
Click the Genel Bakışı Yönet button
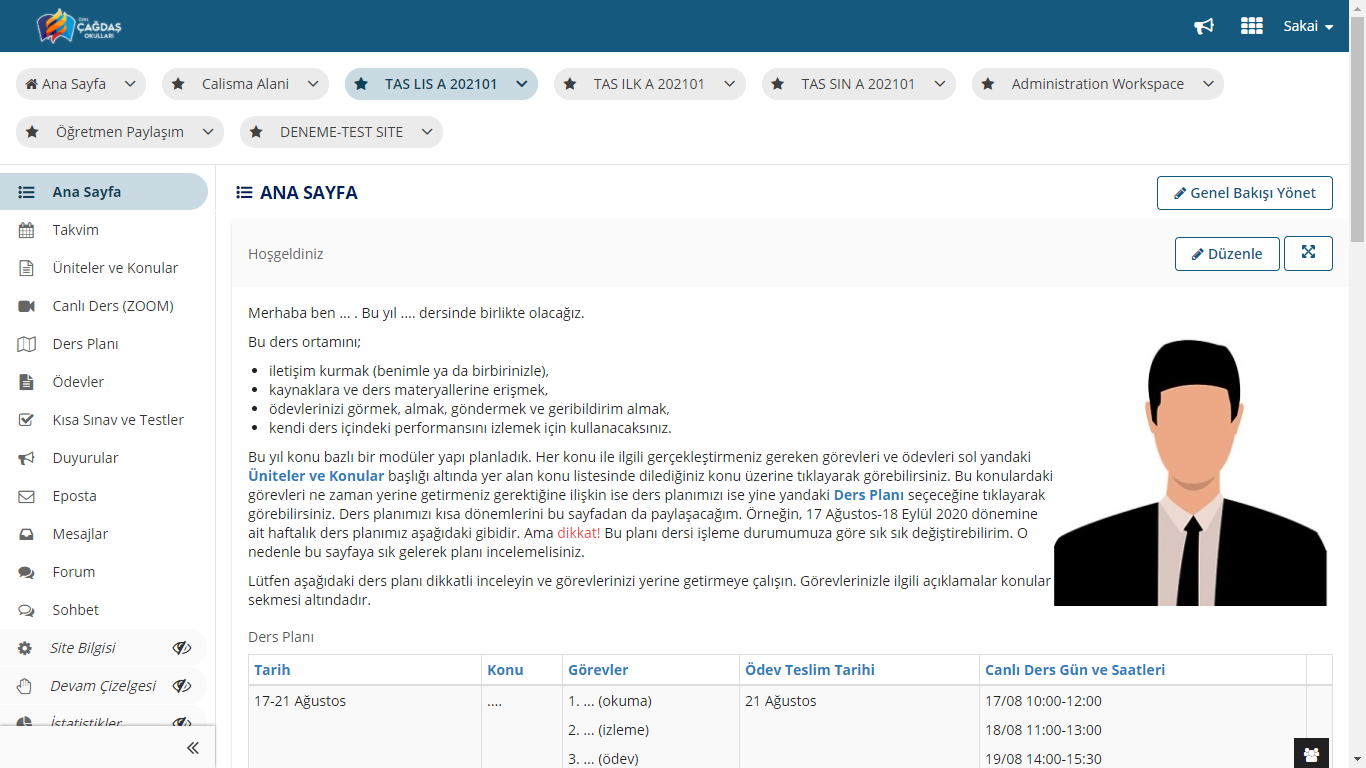pos(1245,193)
